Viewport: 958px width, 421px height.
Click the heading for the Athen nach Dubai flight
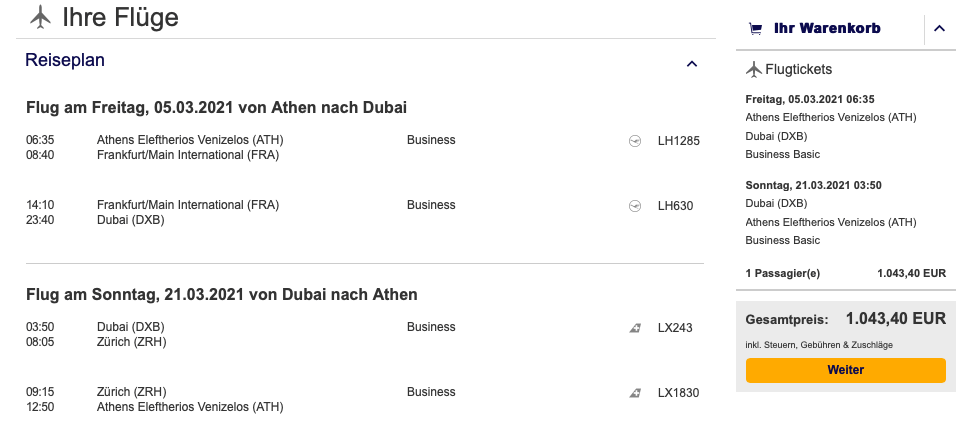(216, 108)
